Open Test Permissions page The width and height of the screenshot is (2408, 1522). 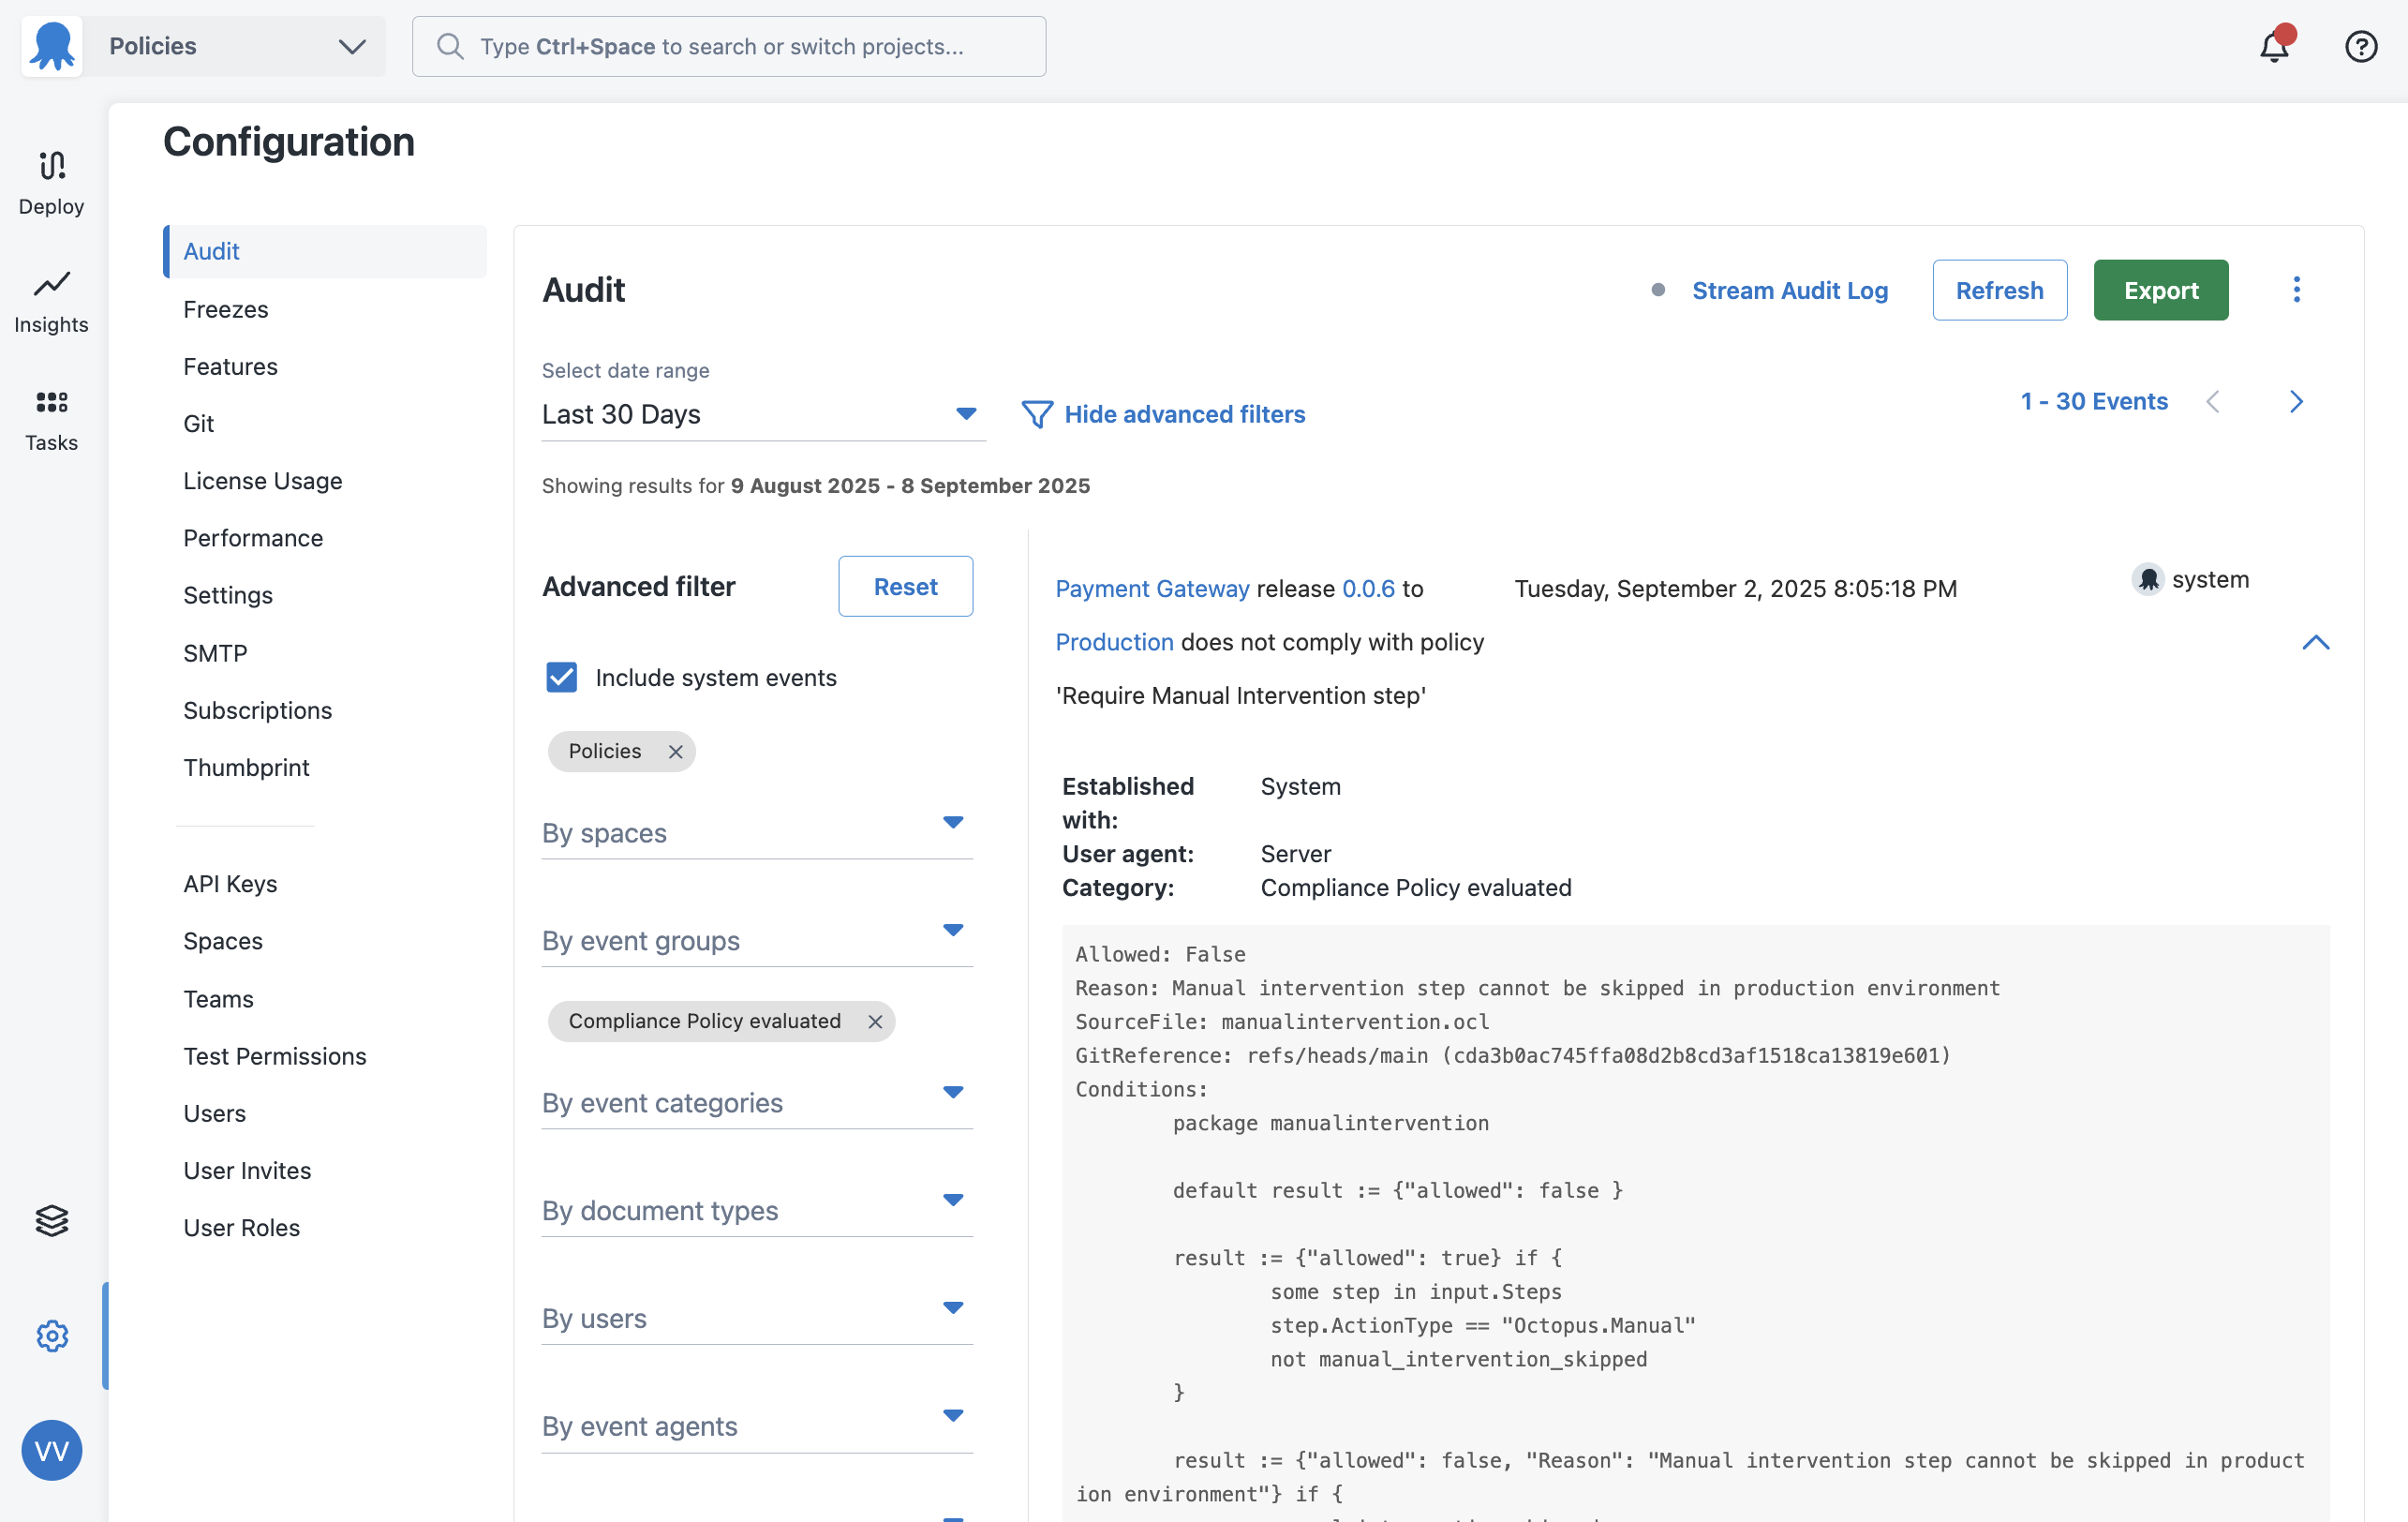[x=275, y=1056]
